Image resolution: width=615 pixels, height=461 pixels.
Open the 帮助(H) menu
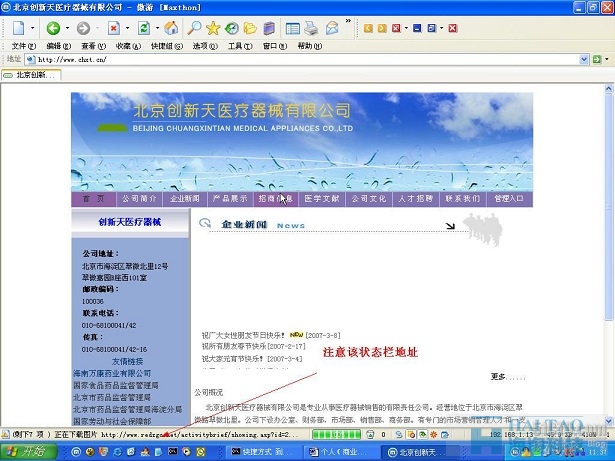tap(310, 46)
